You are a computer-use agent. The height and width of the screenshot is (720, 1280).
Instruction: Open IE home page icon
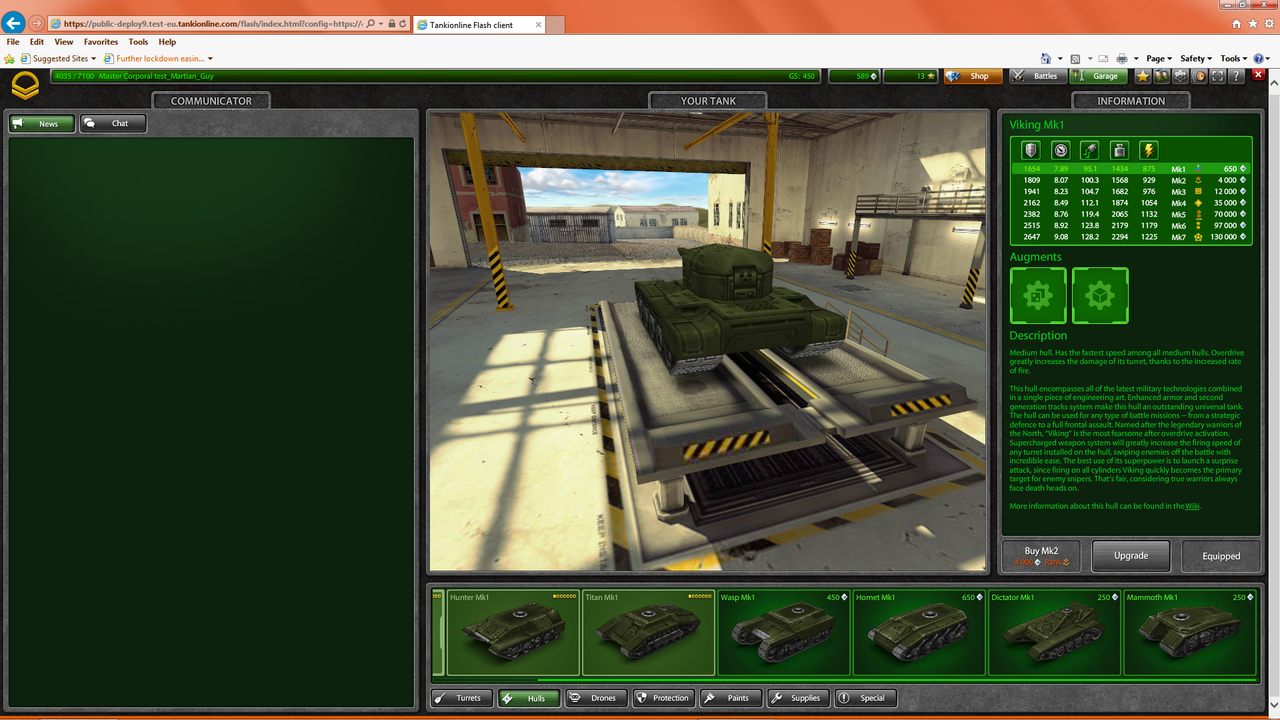click(1046, 58)
